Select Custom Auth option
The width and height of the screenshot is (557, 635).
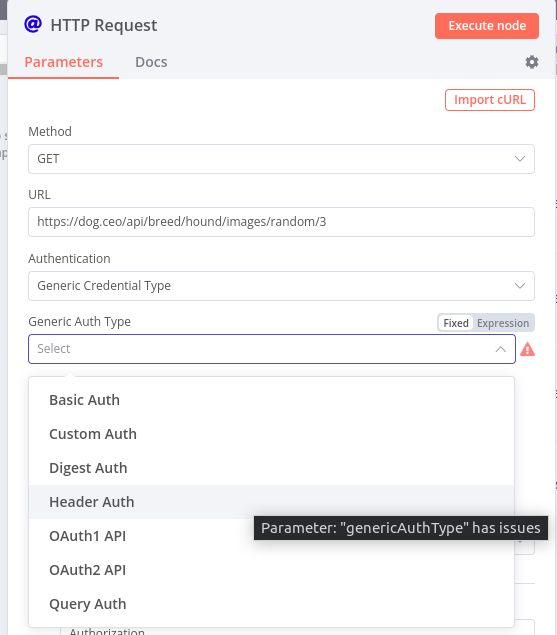pos(271,434)
